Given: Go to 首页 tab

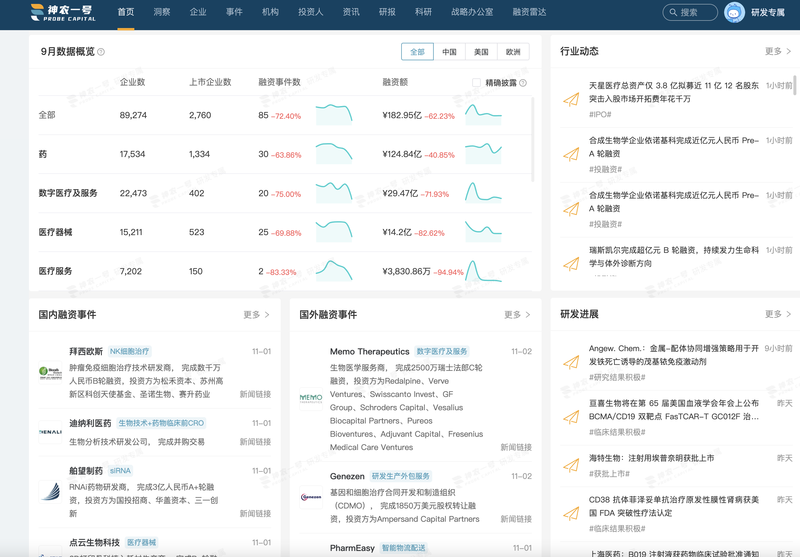Looking at the screenshot, I should pos(126,12).
